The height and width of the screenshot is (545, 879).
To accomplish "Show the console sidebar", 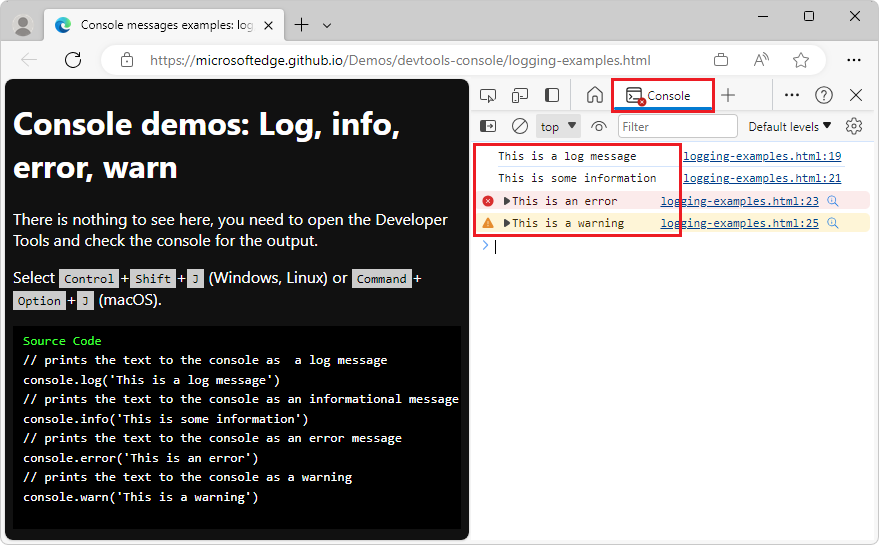I will click(x=488, y=127).
